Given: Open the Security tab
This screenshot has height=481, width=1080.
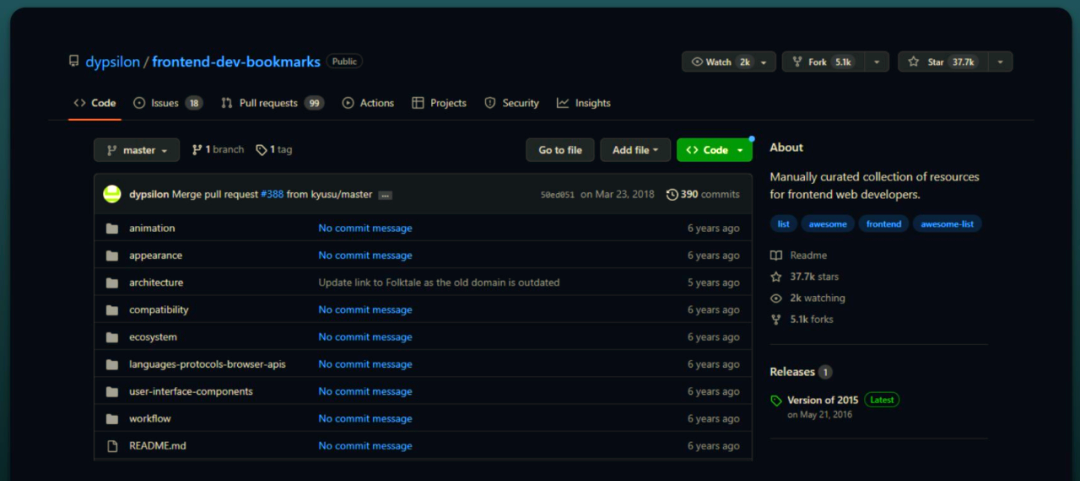Looking at the screenshot, I should pos(512,103).
